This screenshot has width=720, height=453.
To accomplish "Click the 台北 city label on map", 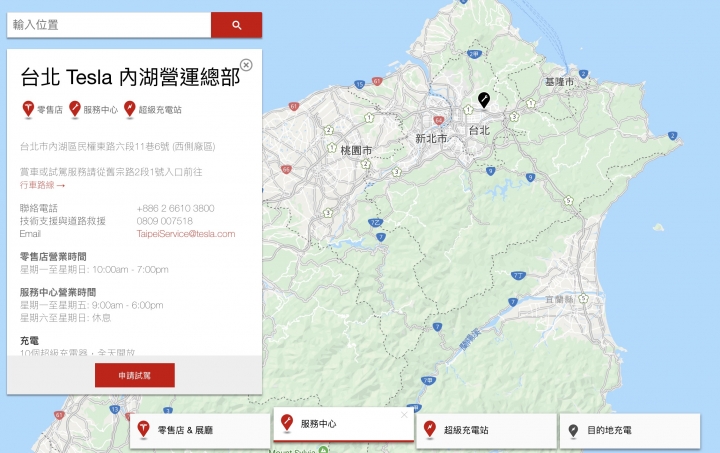I will [x=479, y=130].
